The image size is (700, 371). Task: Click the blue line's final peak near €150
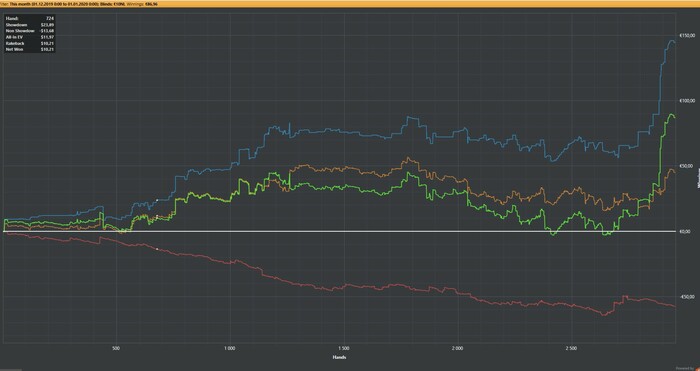pos(672,41)
